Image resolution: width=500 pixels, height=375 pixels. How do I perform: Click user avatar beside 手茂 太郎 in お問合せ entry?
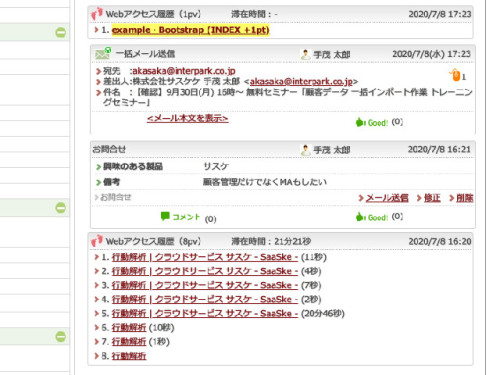click(305, 150)
